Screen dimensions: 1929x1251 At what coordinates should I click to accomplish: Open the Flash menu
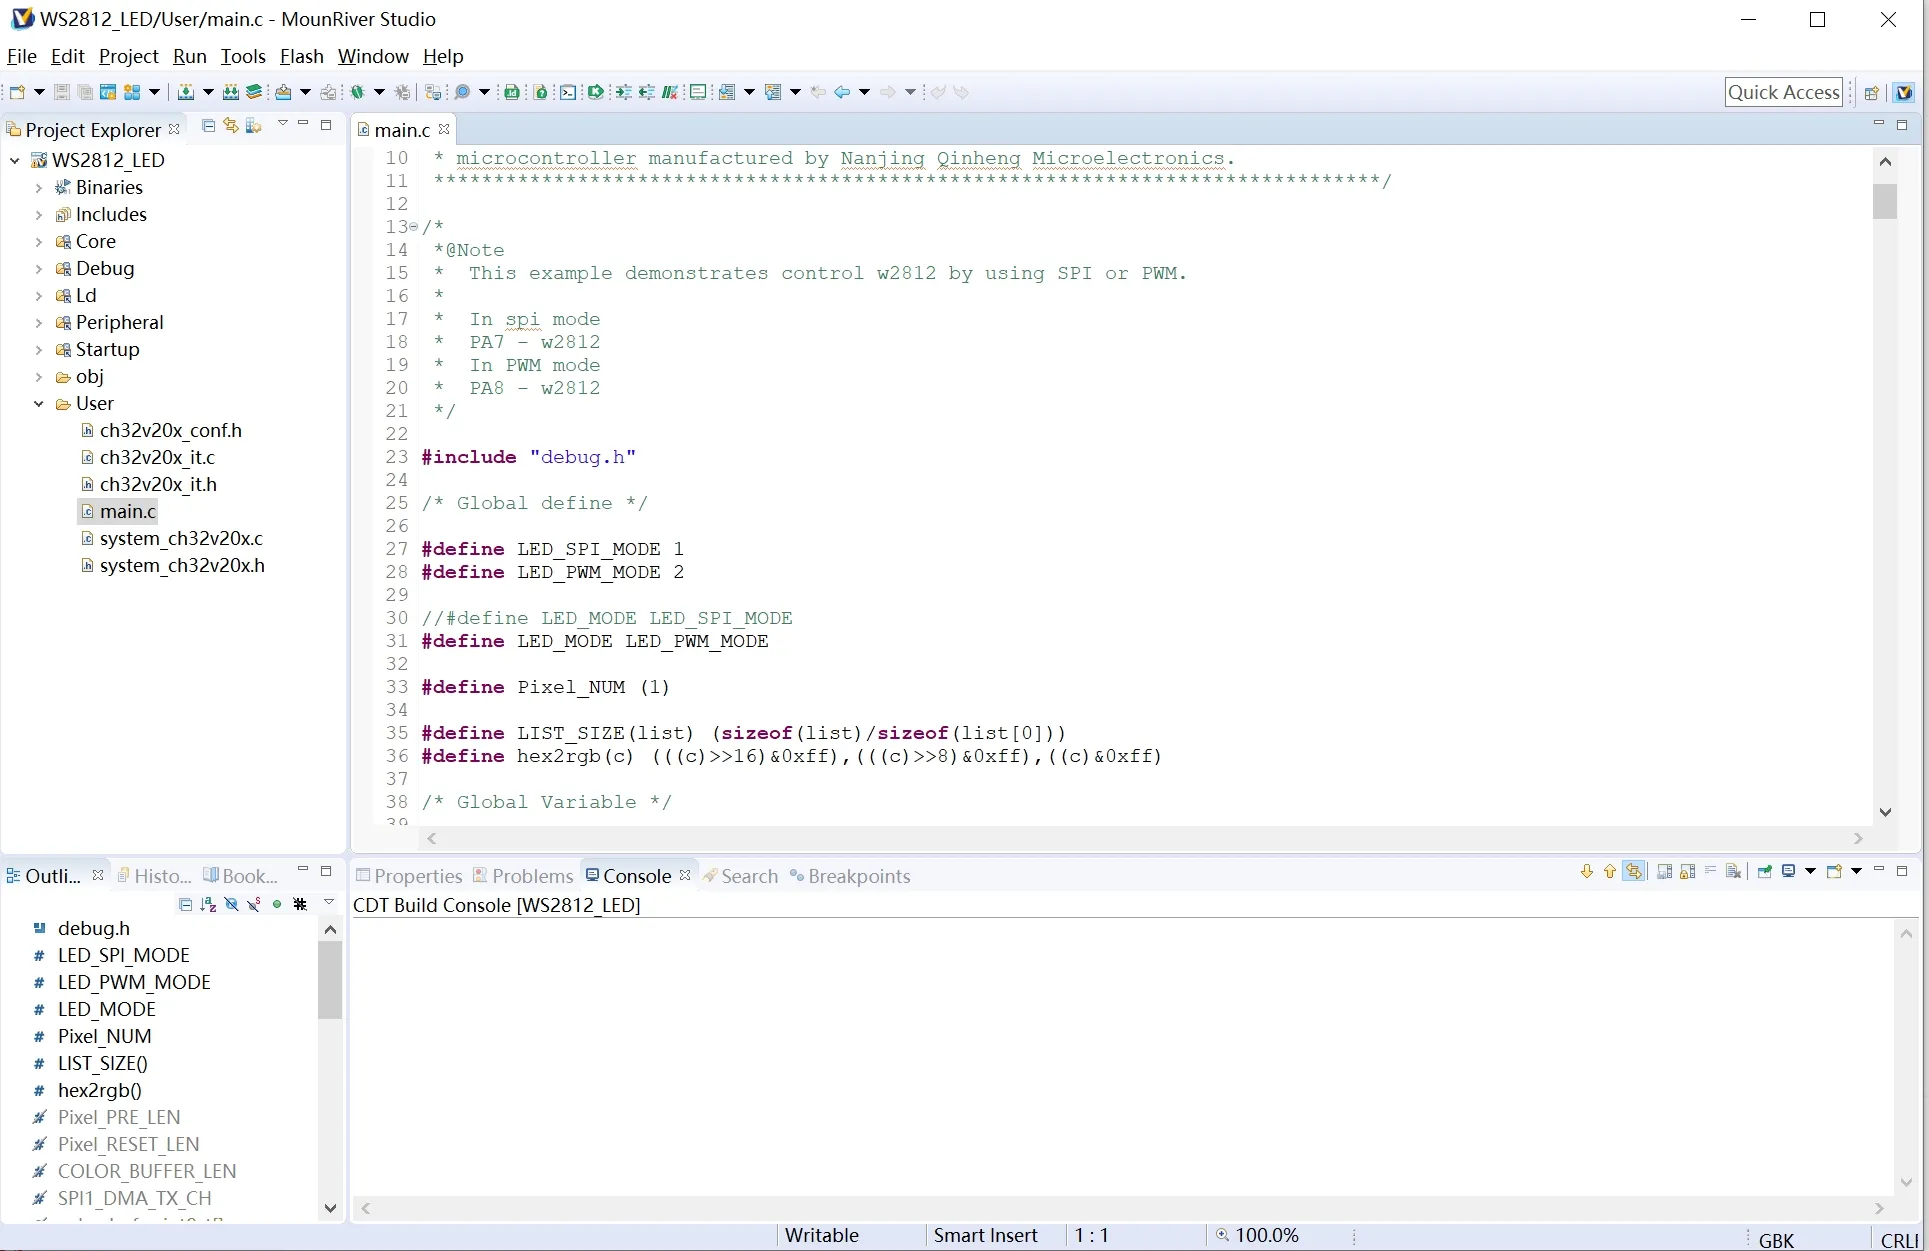[301, 56]
